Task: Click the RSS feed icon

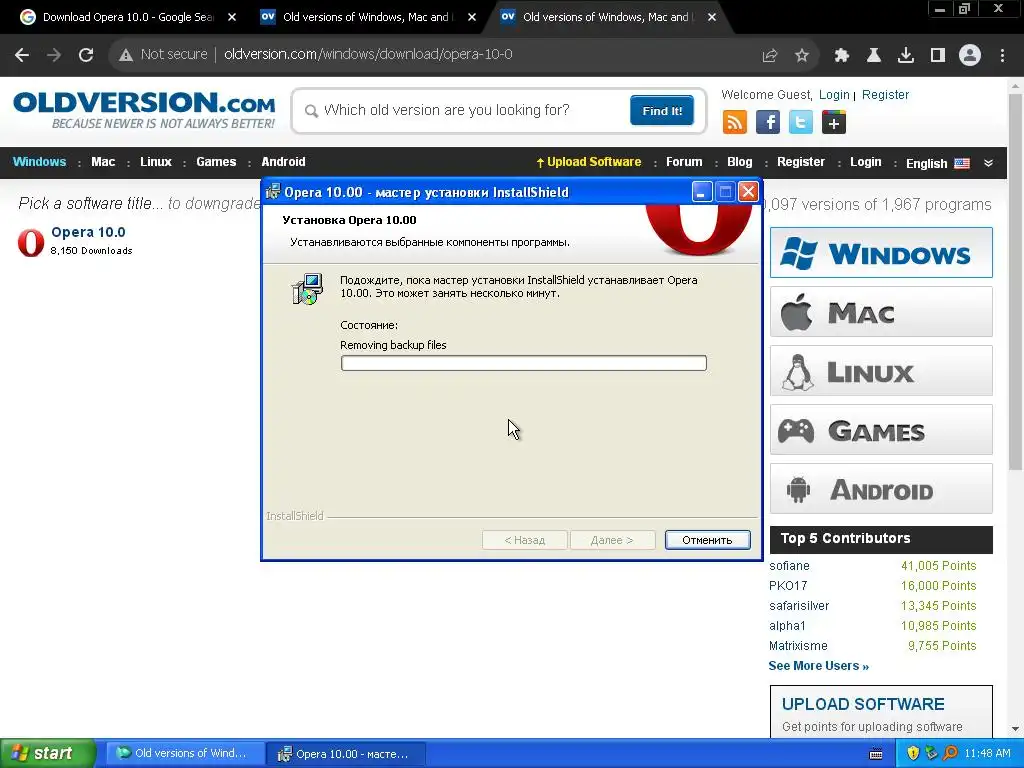Action: 735,122
